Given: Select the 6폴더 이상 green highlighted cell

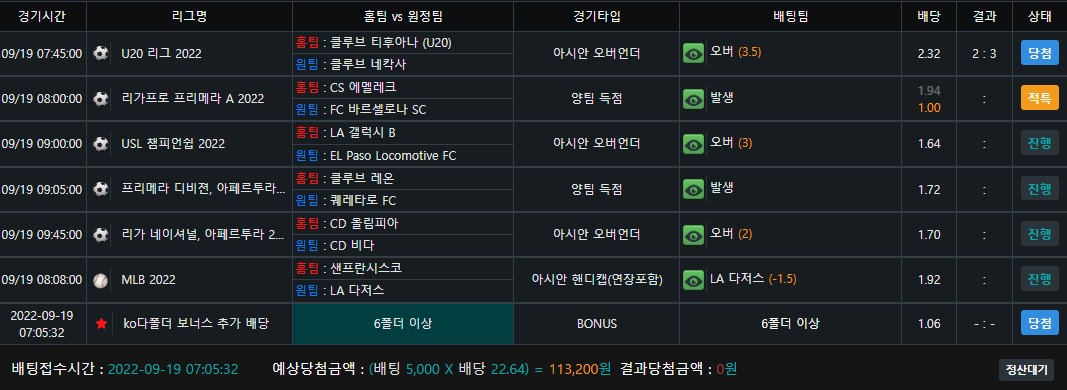Looking at the screenshot, I should (403, 324).
